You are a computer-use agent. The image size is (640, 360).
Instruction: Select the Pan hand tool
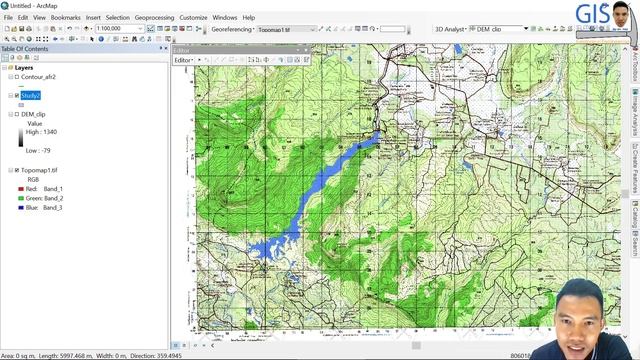22,39
